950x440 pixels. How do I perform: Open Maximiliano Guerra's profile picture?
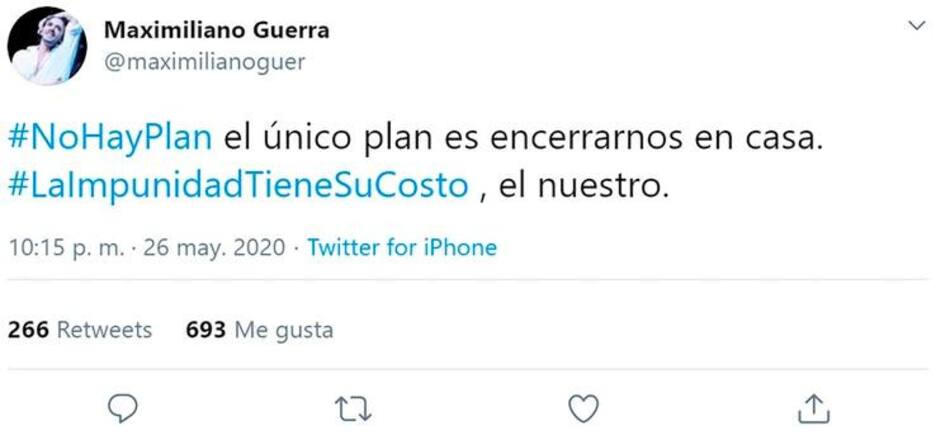click(47, 45)
